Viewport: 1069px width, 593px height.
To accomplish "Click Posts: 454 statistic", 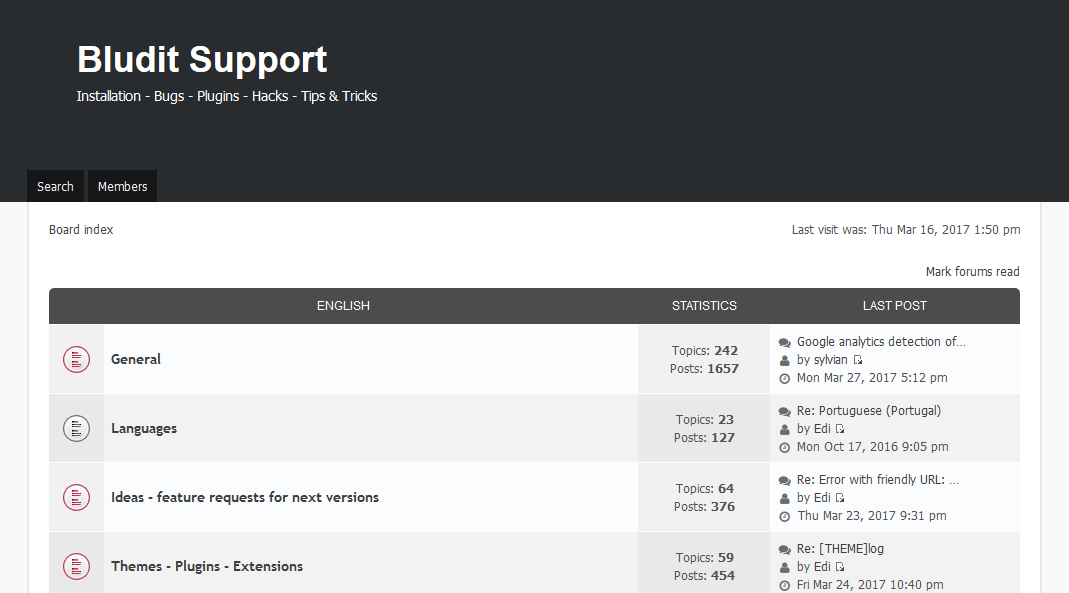I will pyautogui.click(x=704, y=575).
